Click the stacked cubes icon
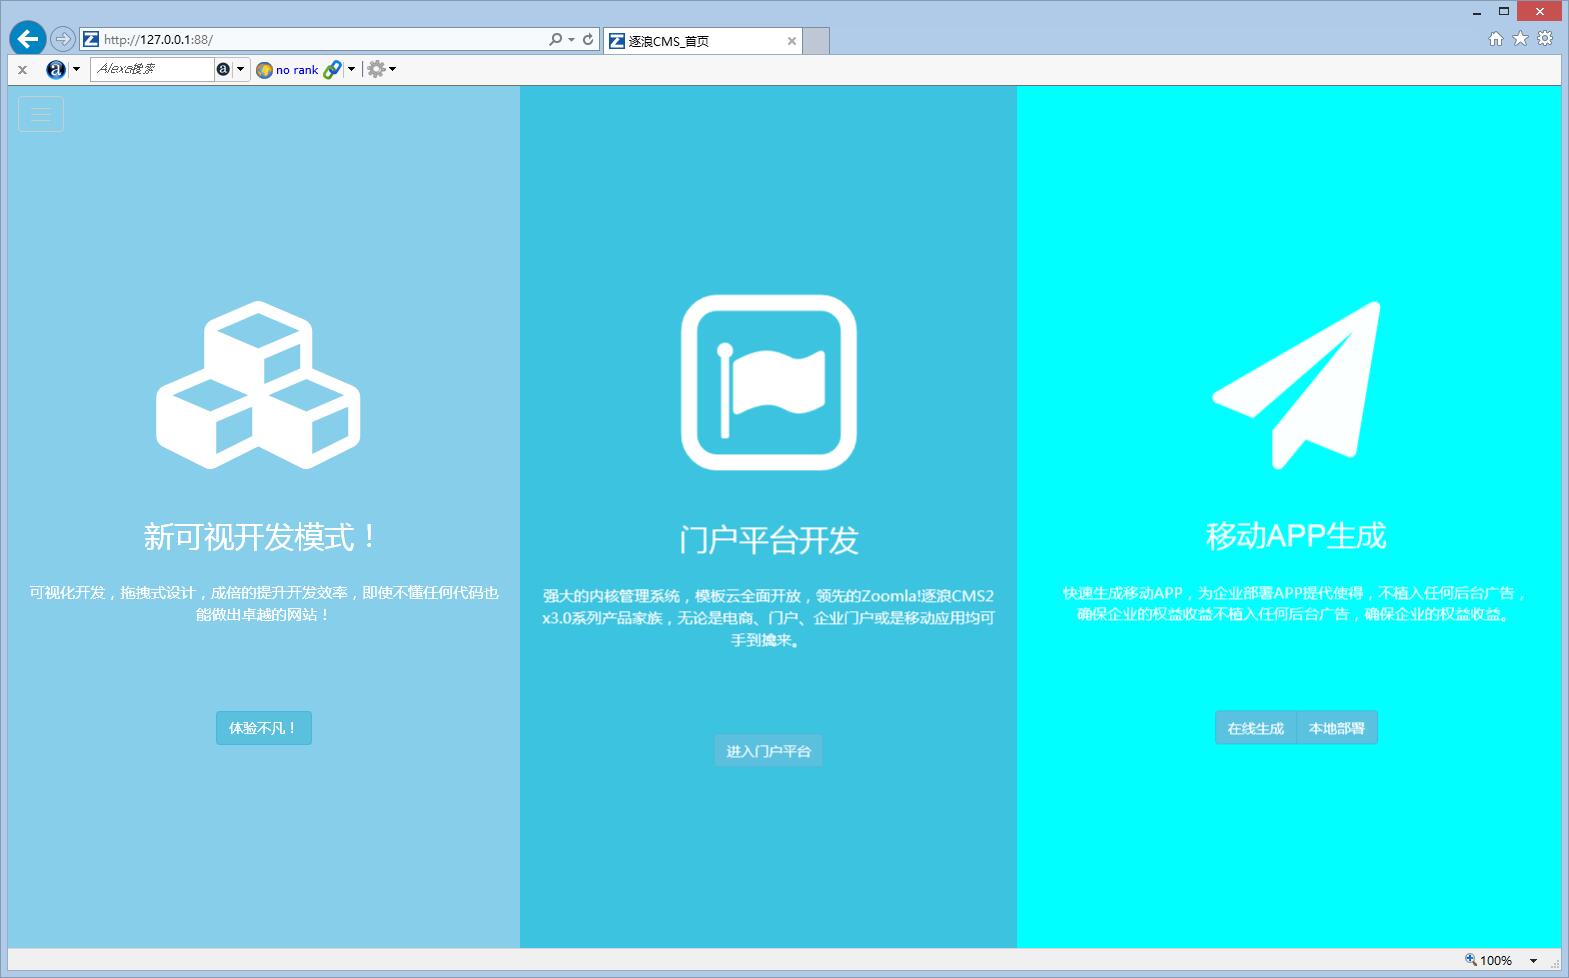The image size is (1569, 978). point(258,385)
